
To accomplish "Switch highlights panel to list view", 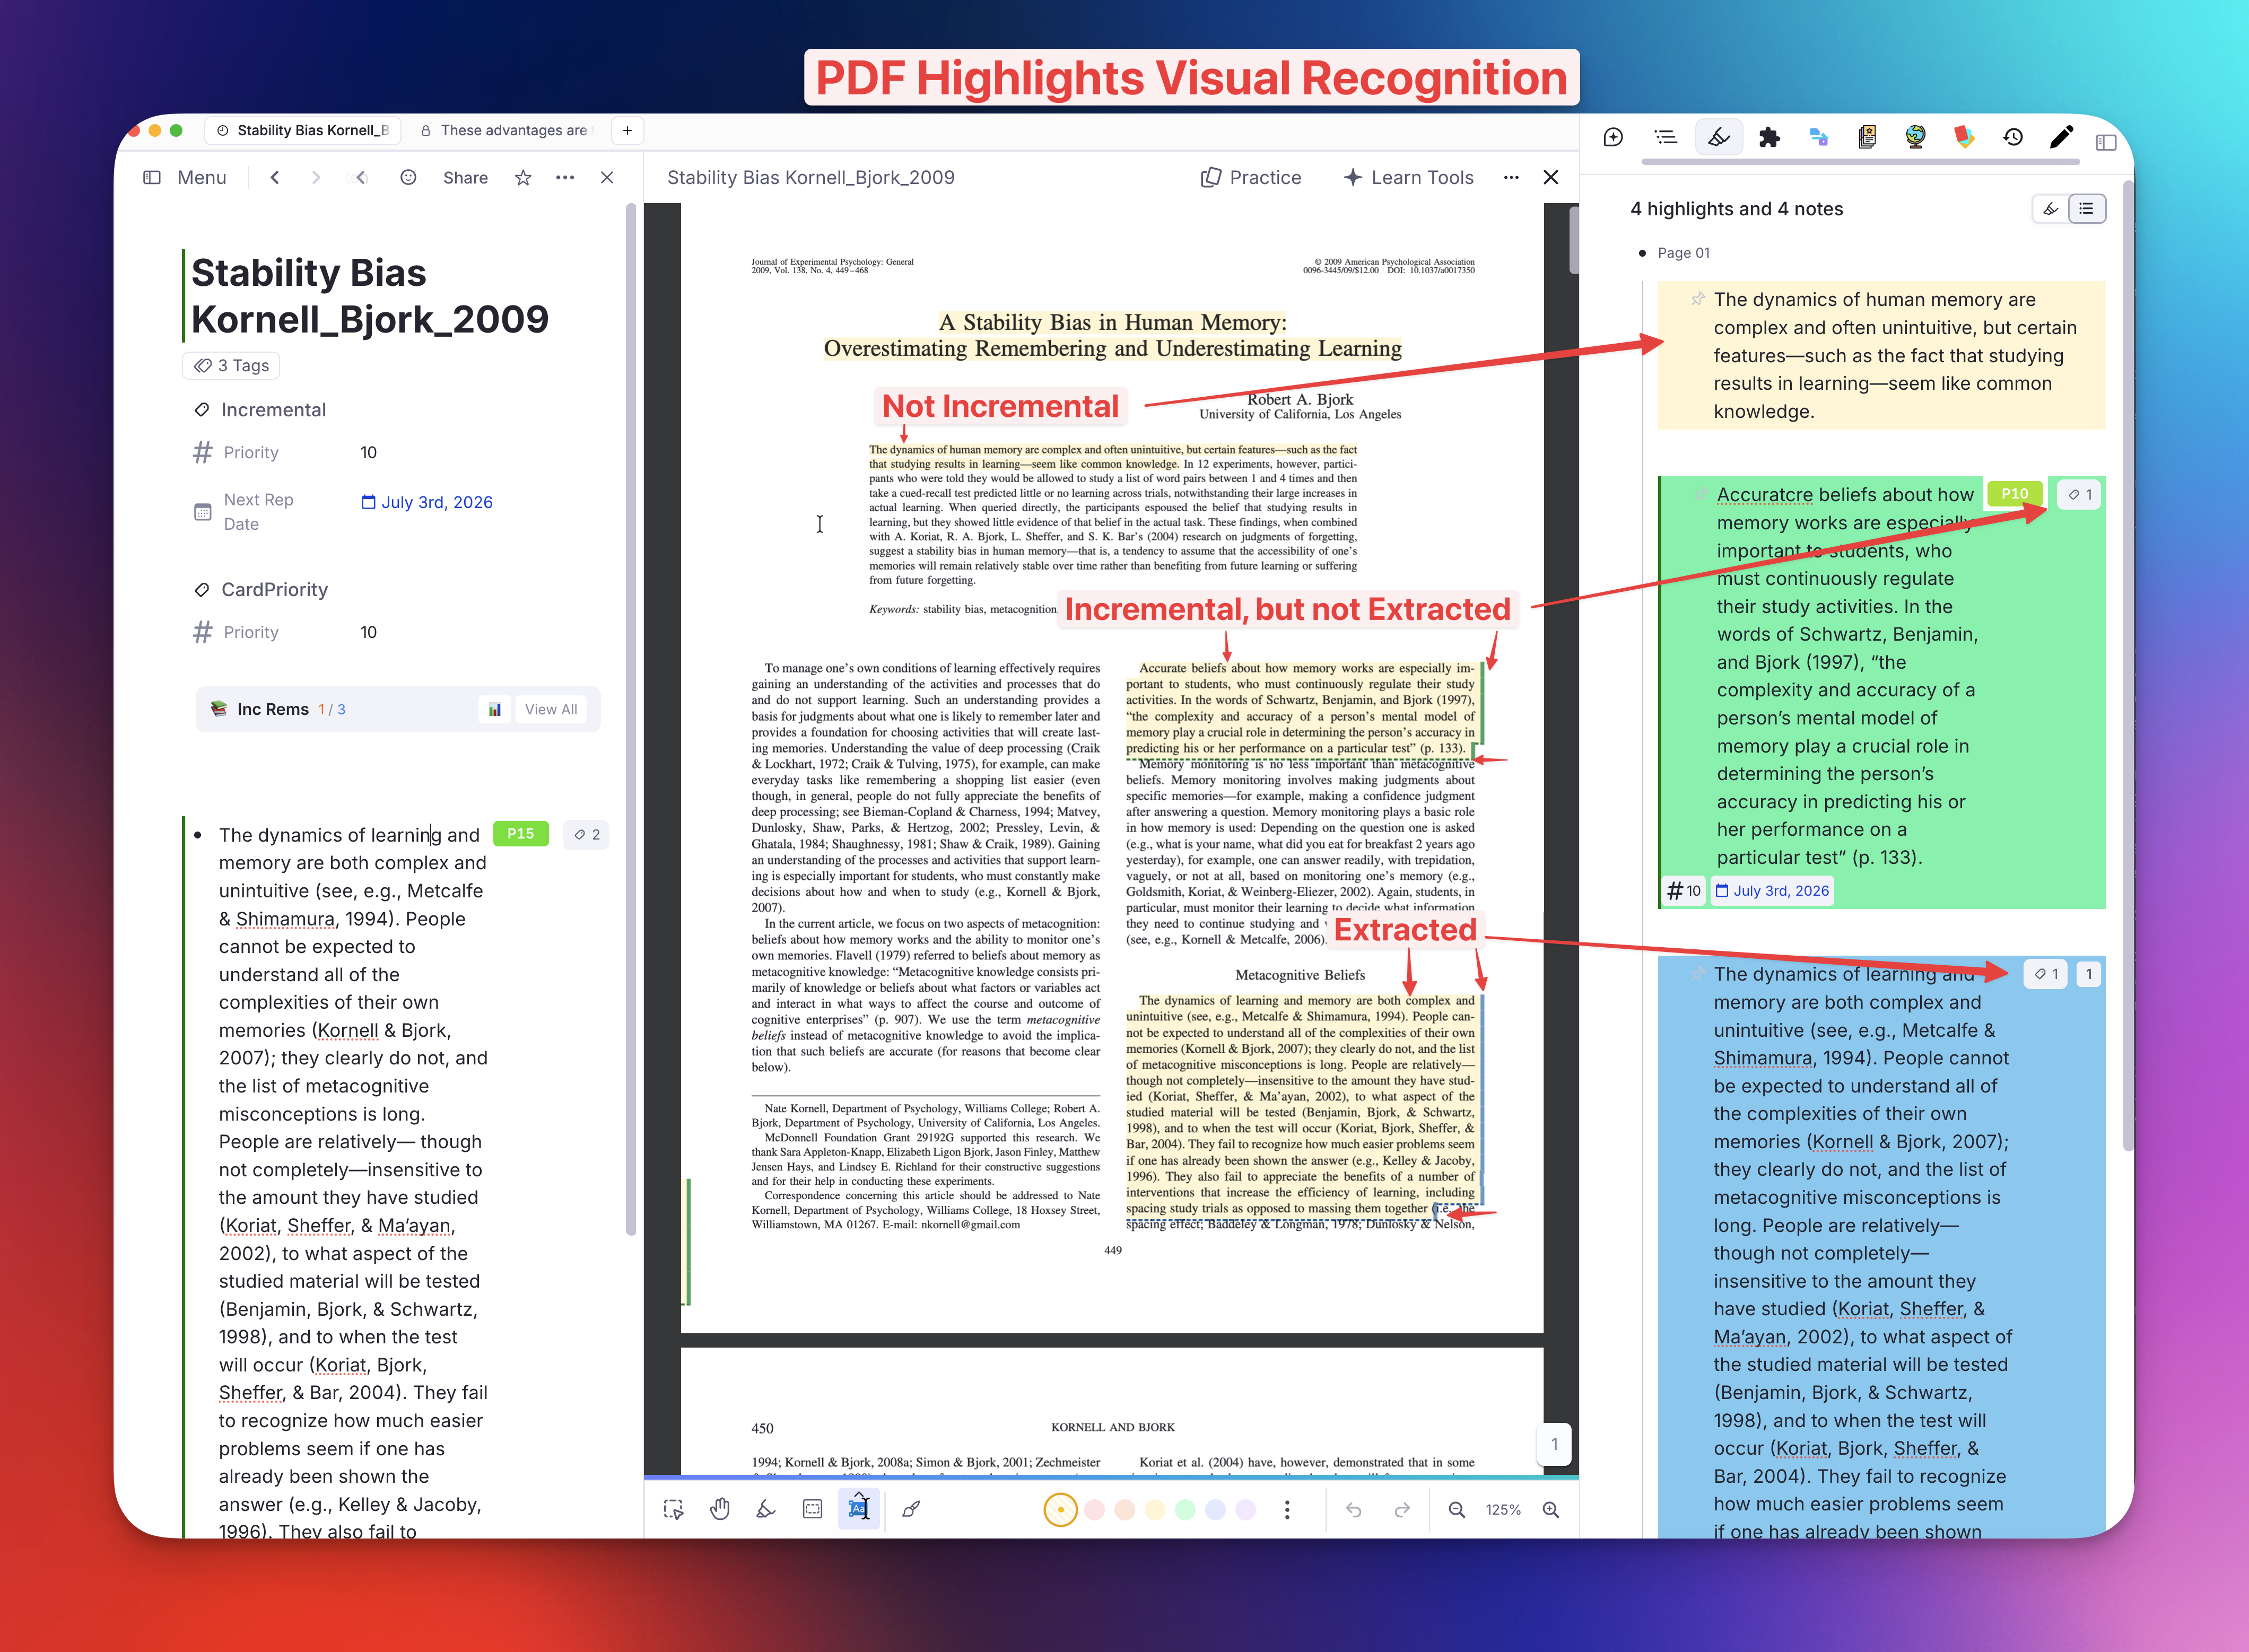I will pyautogui.click(x=2086, y=209).
